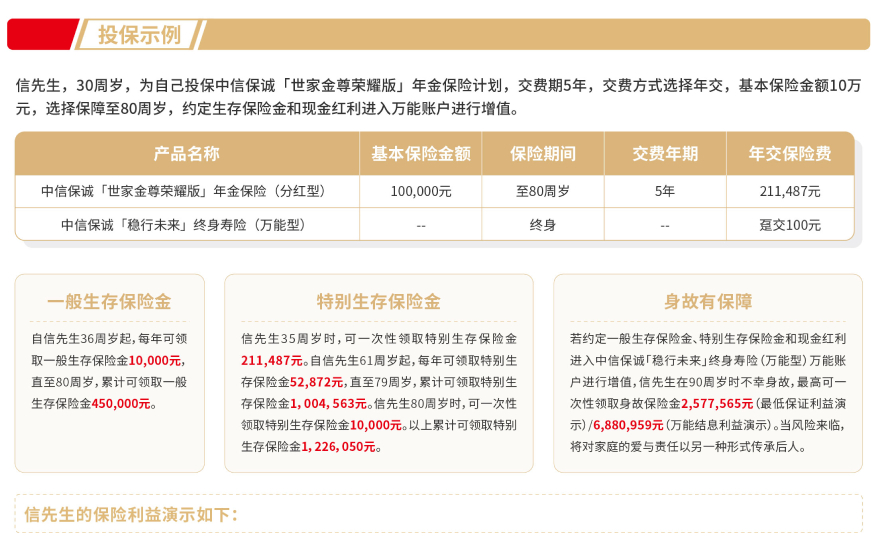
Task: Click the red 2,577,565元 death benefit value
Action: pos(717,404)
